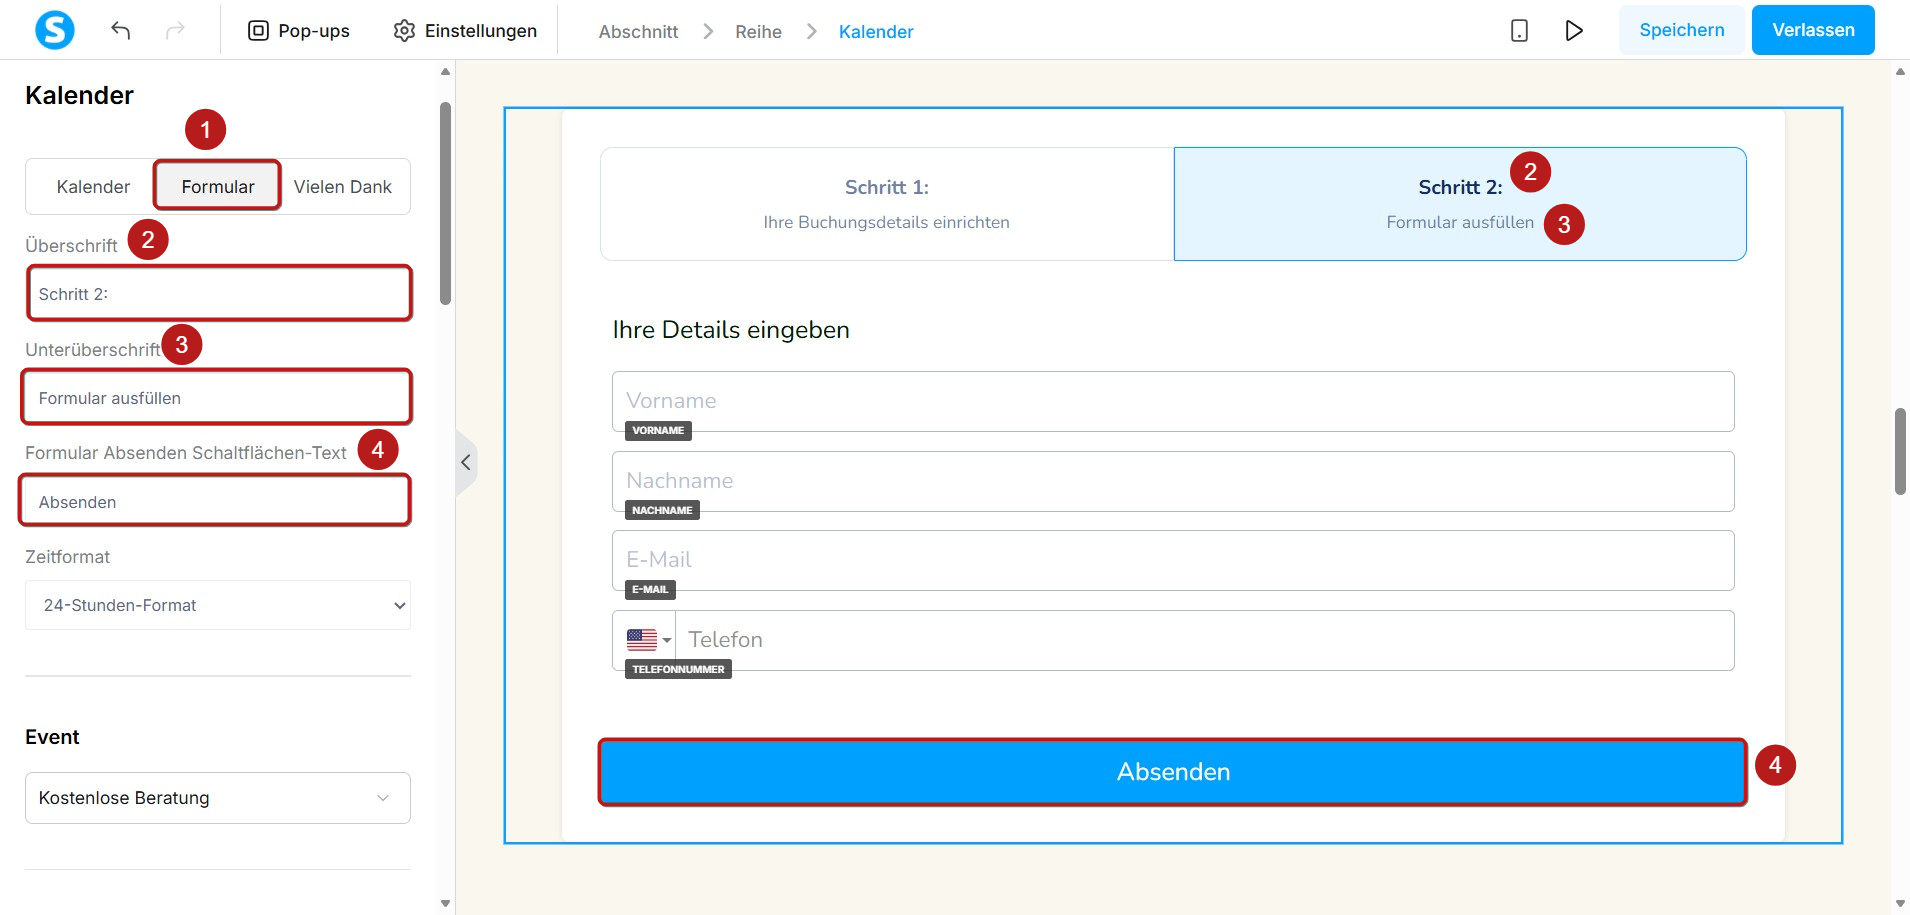The image size is (1910, 915).
Task: Click the Schritt 1 step panel
Action: 887,204
